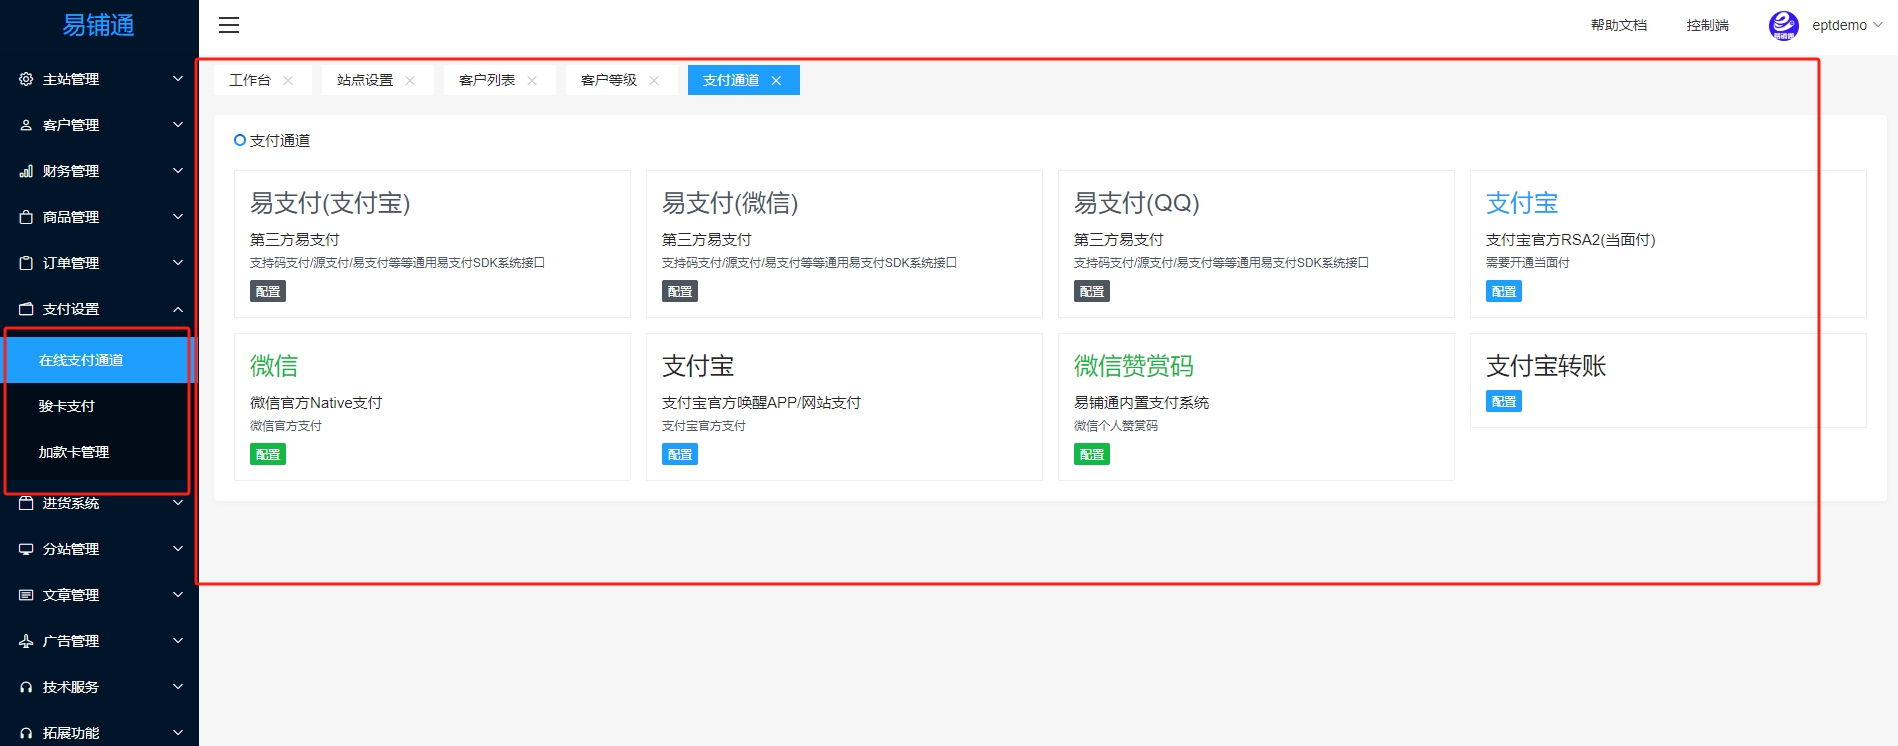Click the 主站管理 gear icon
The image size is (1898, 746).
pos(26,79)
